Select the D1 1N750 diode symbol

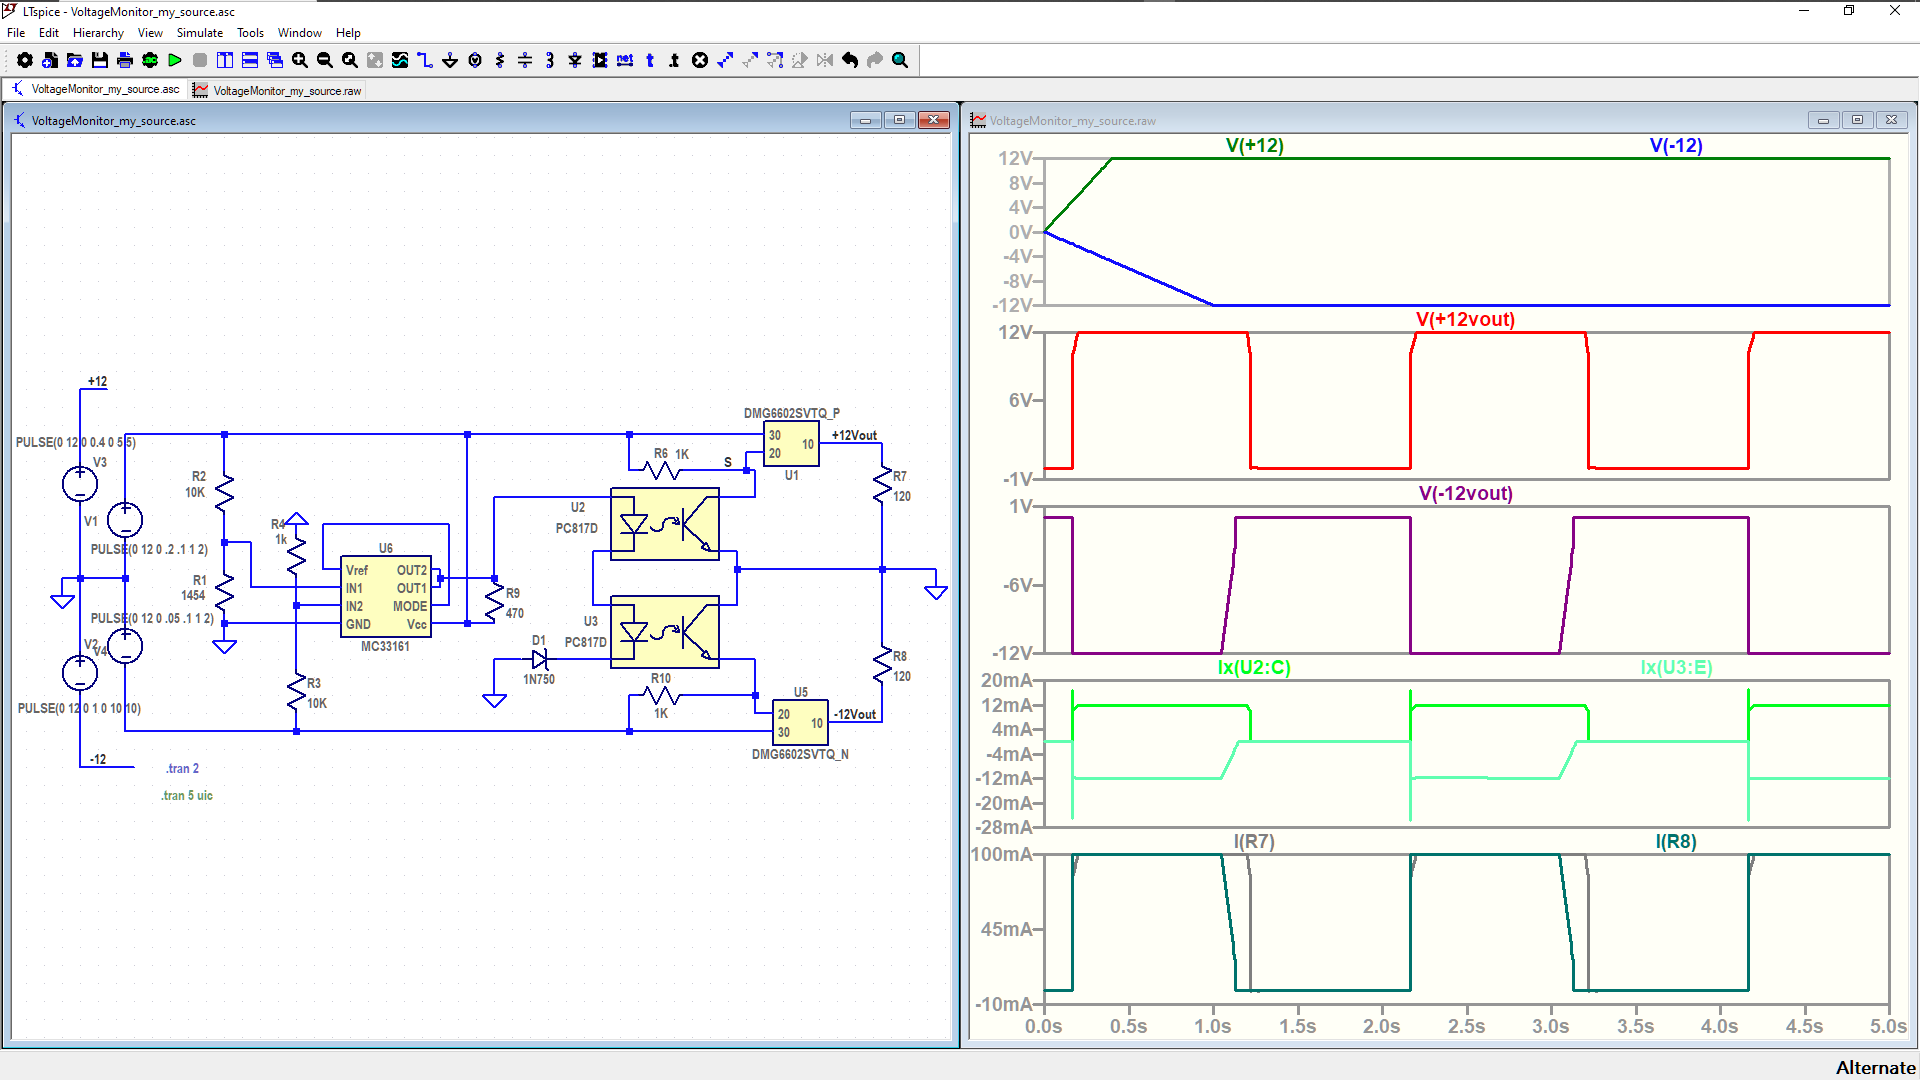540,659
